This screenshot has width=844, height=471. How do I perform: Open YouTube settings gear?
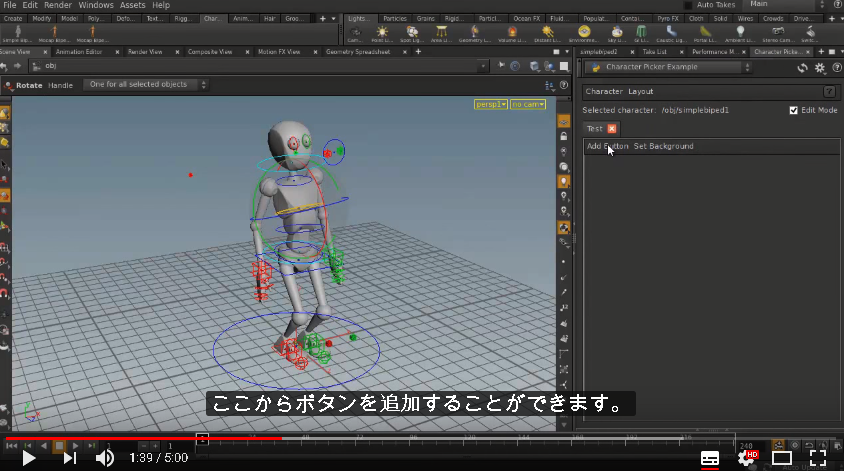pyautogui.click(x=746, y=458)
